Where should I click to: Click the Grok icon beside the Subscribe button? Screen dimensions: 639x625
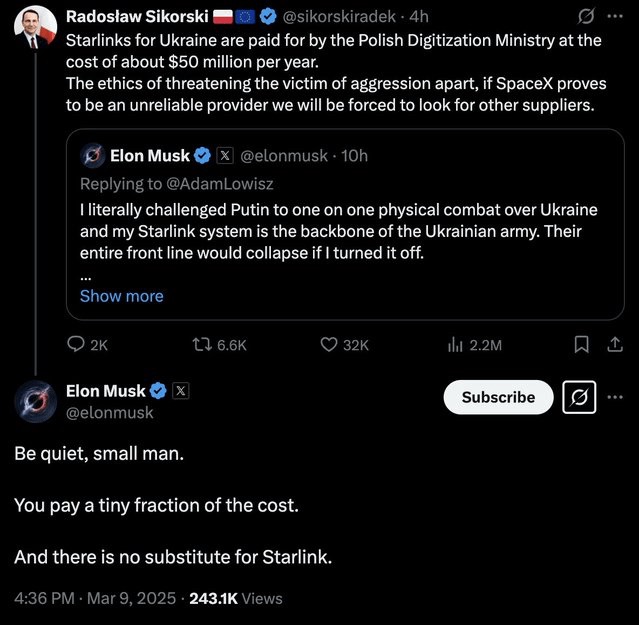[x=581, y=397]
